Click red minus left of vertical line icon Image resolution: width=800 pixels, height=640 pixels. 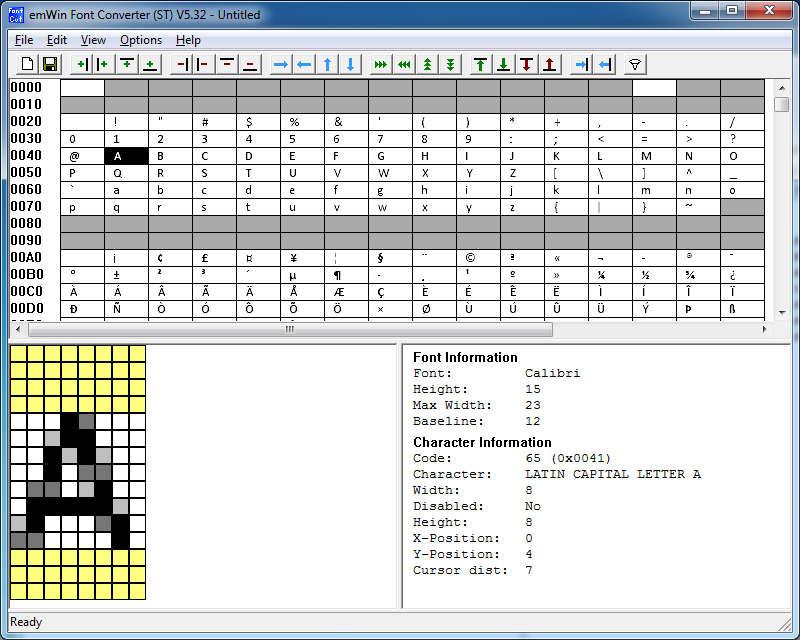(181, 64)
